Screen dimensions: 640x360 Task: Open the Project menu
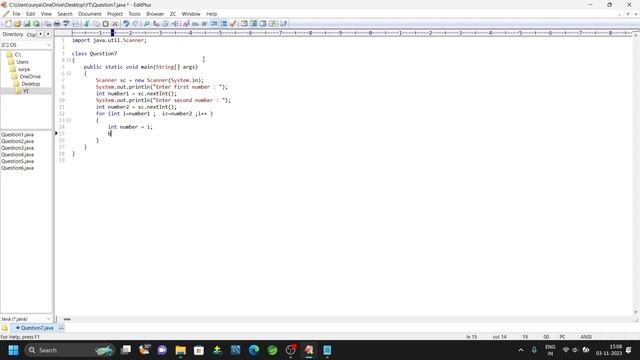115,14
